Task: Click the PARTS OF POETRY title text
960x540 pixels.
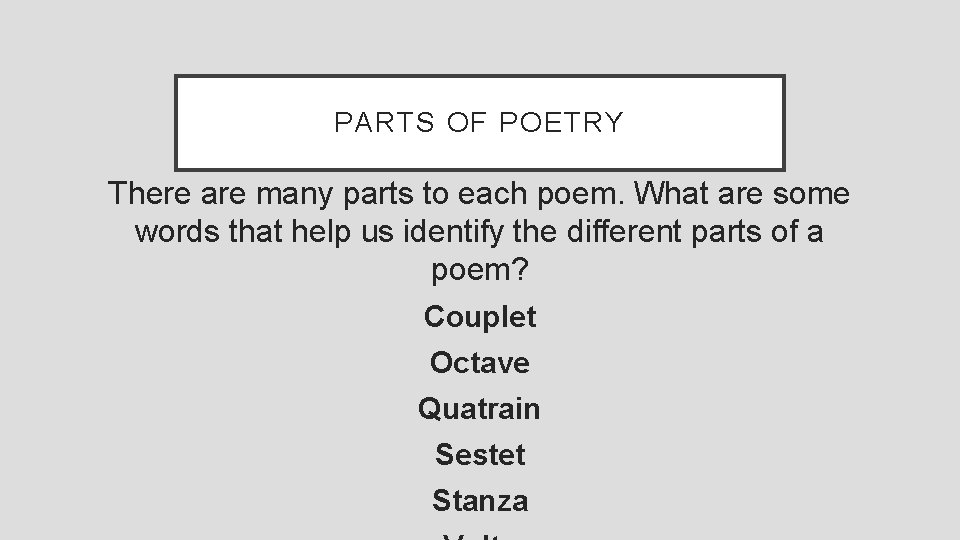Action: [479, 122]
